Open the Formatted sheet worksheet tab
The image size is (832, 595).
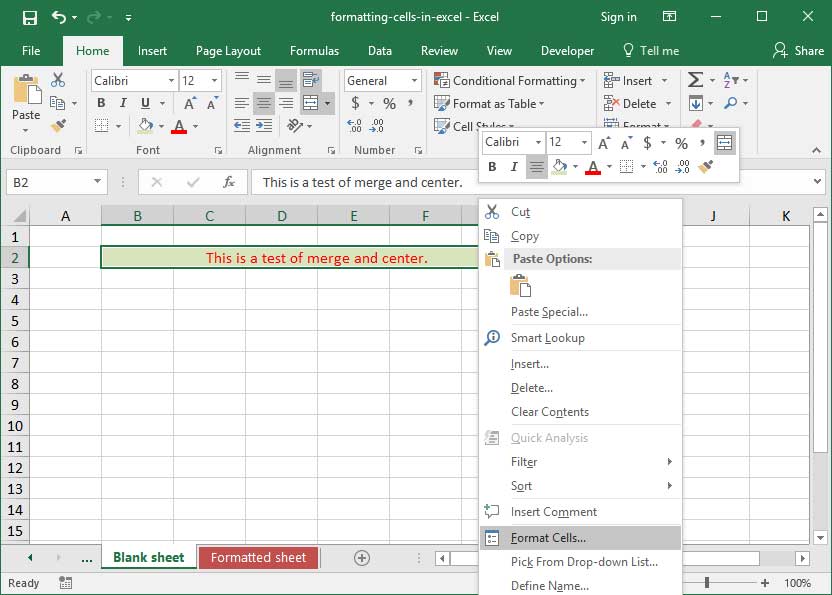click(258, 557)
